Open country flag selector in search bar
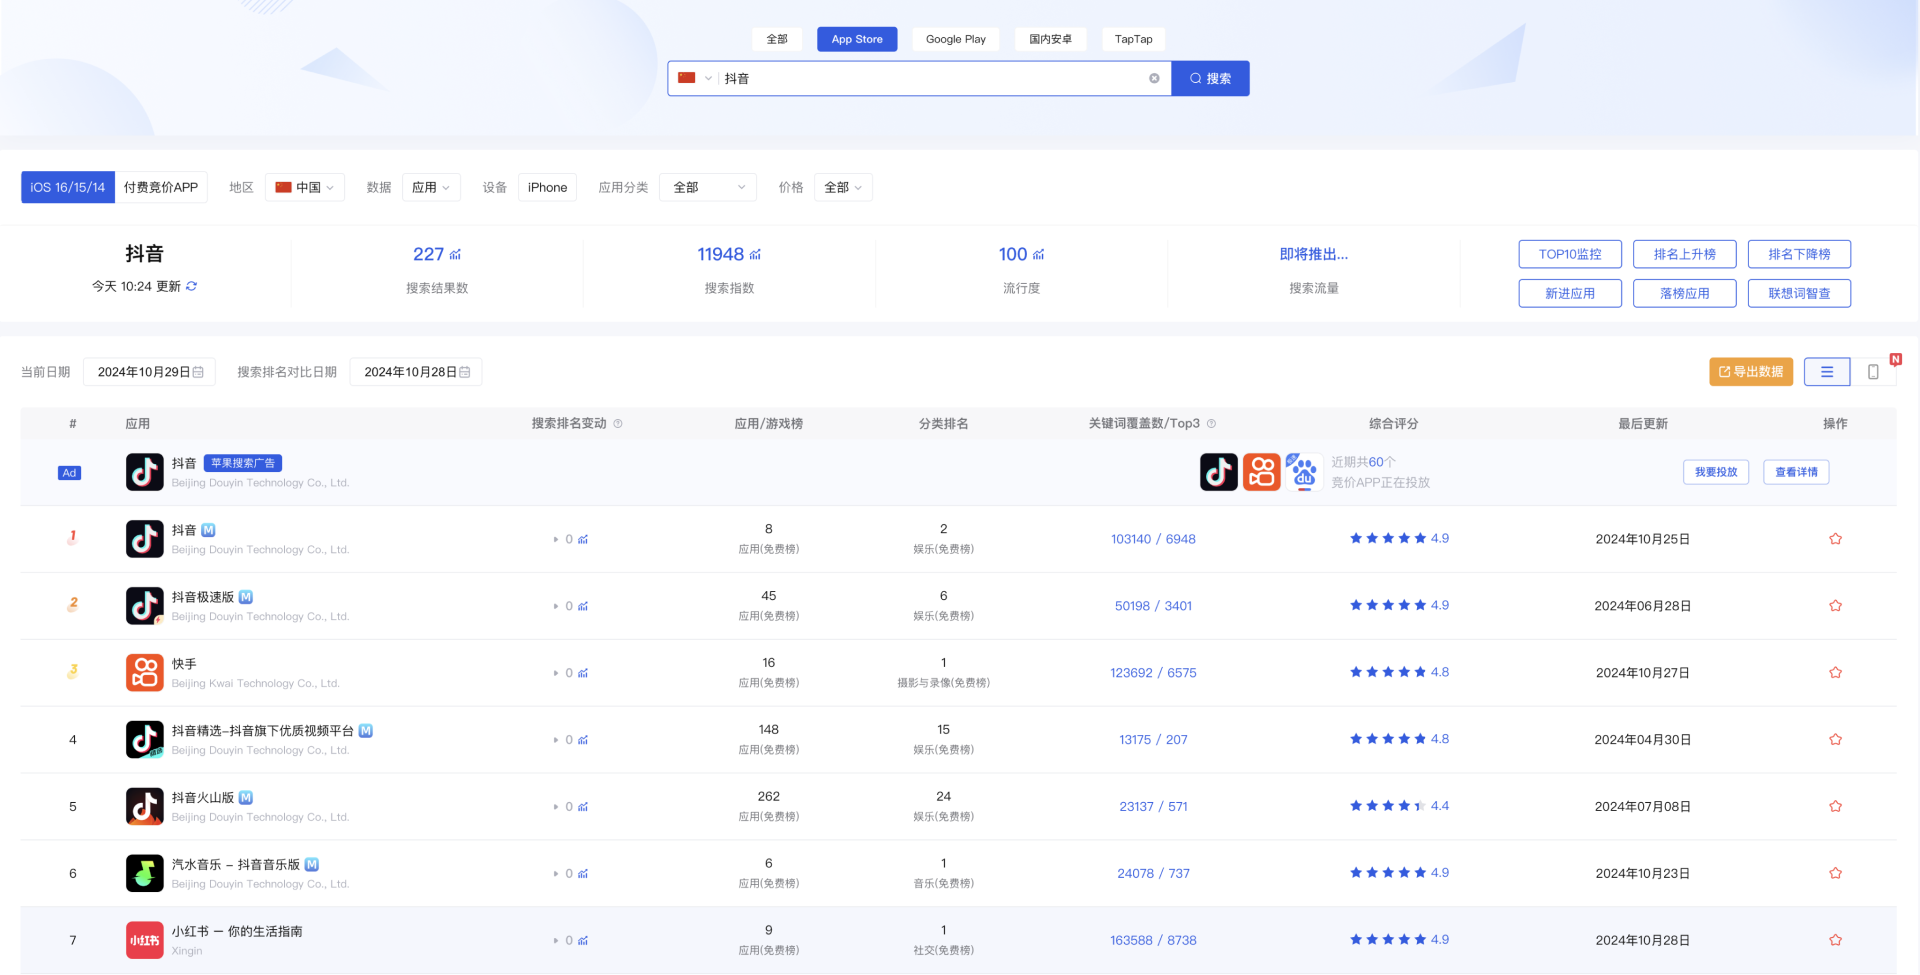Screen dimensions: 1920x975 [695, 78]
